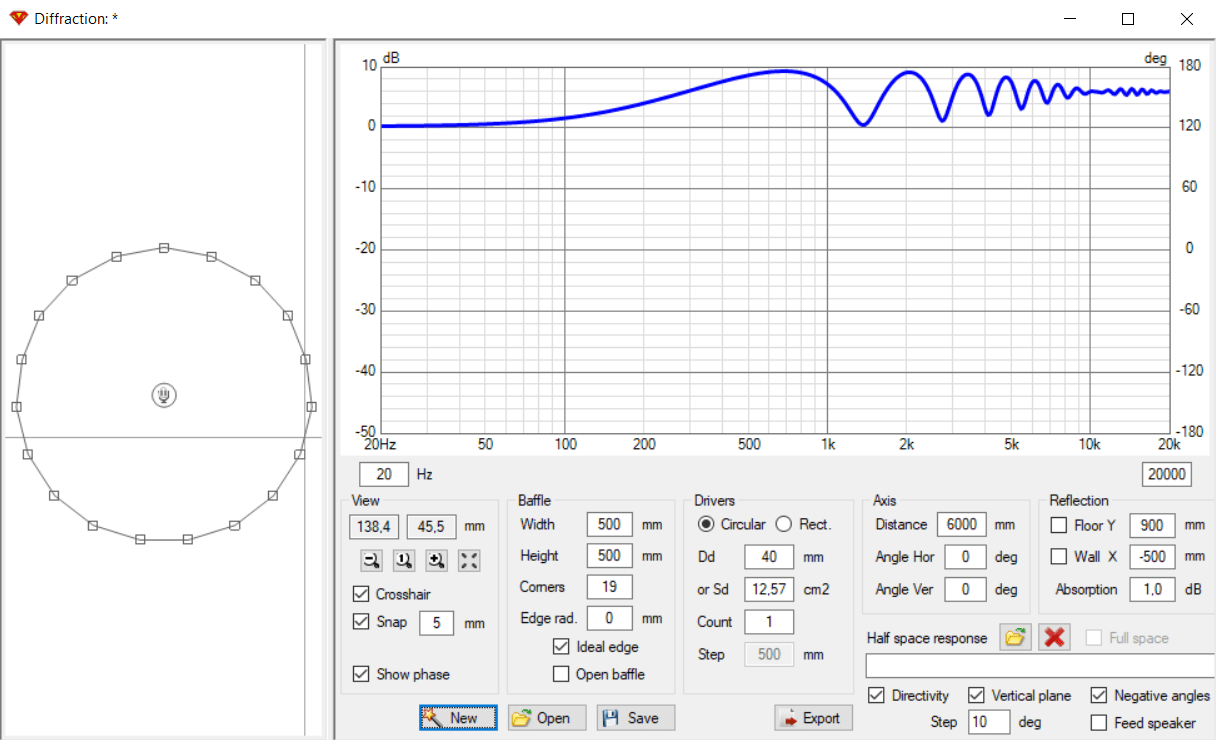1216x740 pixels.
Task: Click the Corners count field
Action: pos(609,587)
